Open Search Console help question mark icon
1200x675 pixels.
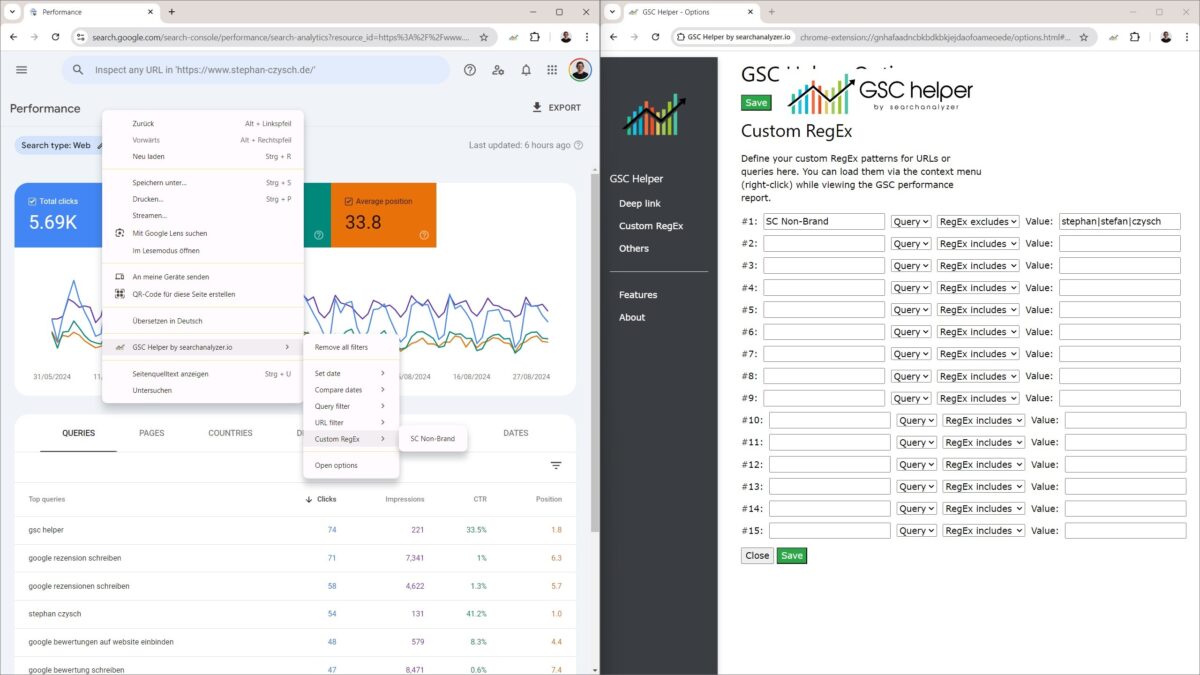(x=470, y=70)
